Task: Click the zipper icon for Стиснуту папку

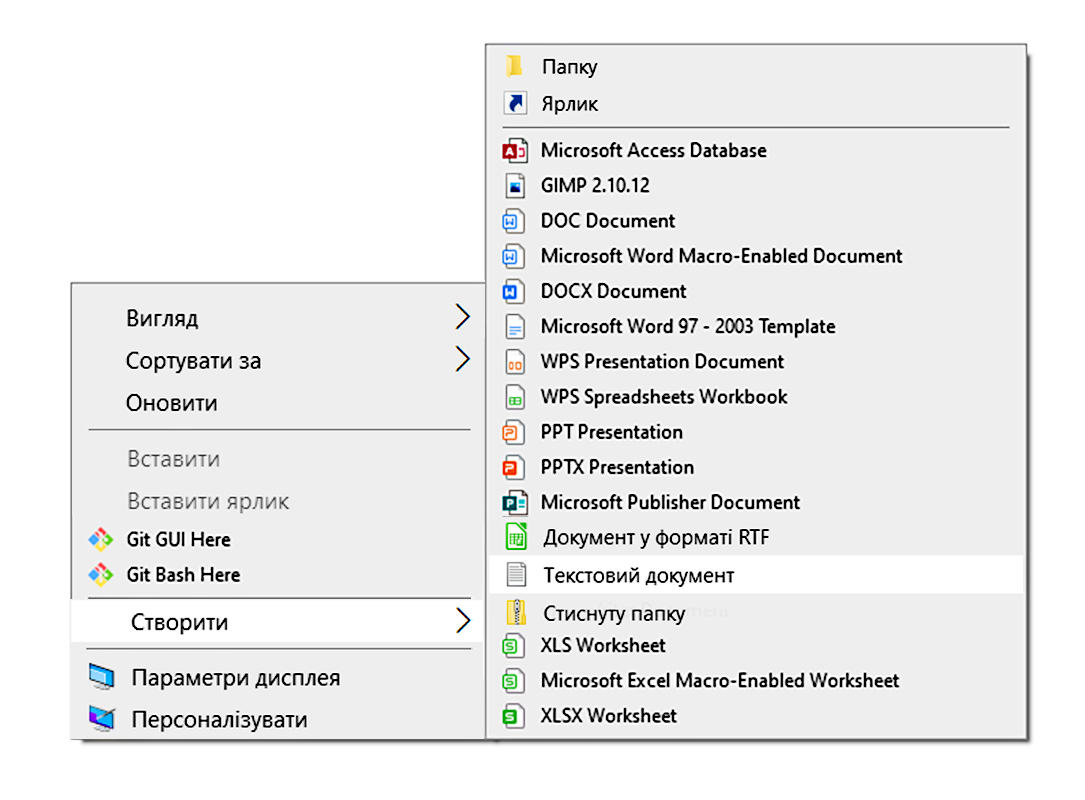Action: click(x=515, y=612)
